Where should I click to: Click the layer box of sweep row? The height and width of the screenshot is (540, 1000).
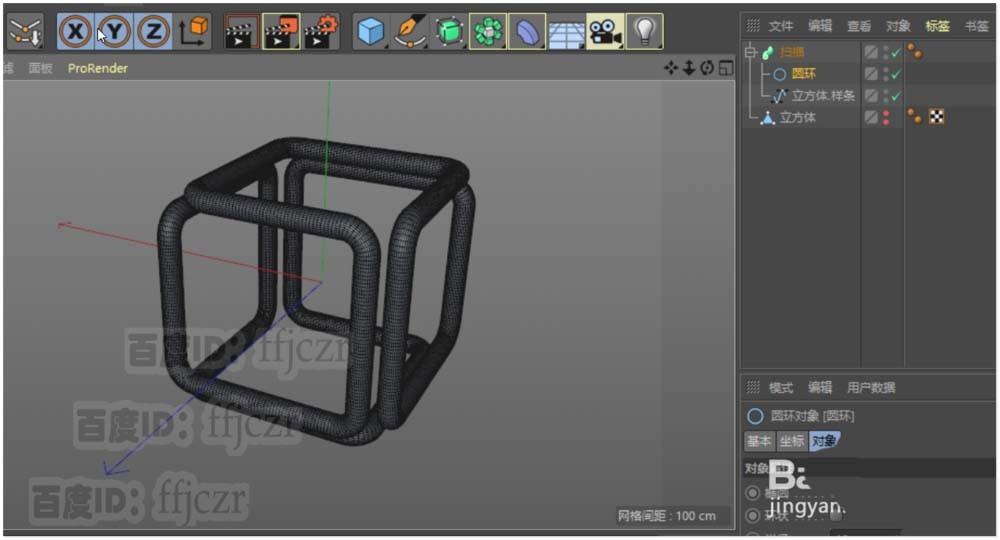[871, 53]
